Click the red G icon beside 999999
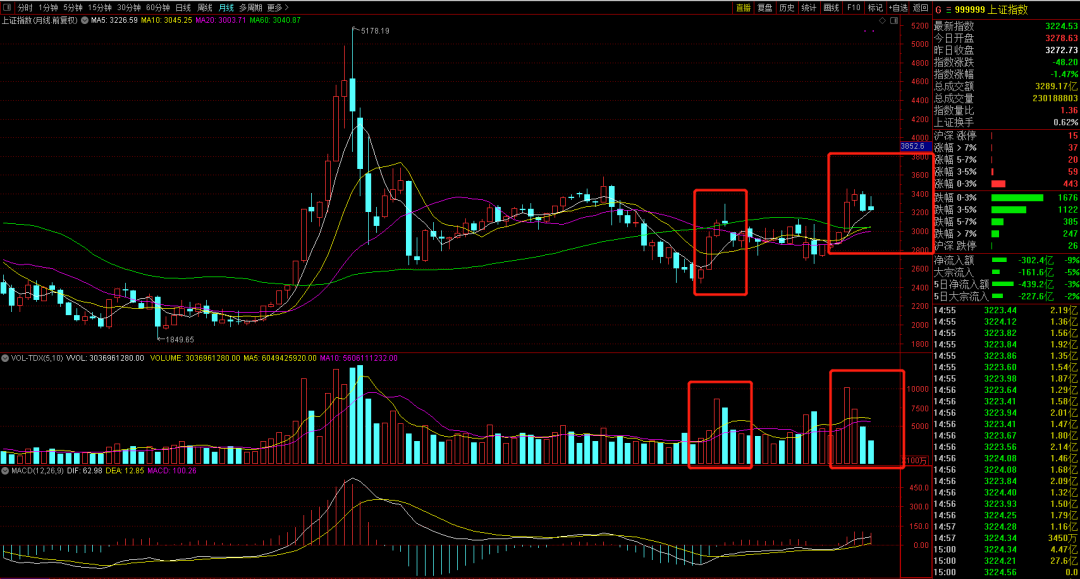Viewport: 1080px width, 579px height. pos(938,10)
